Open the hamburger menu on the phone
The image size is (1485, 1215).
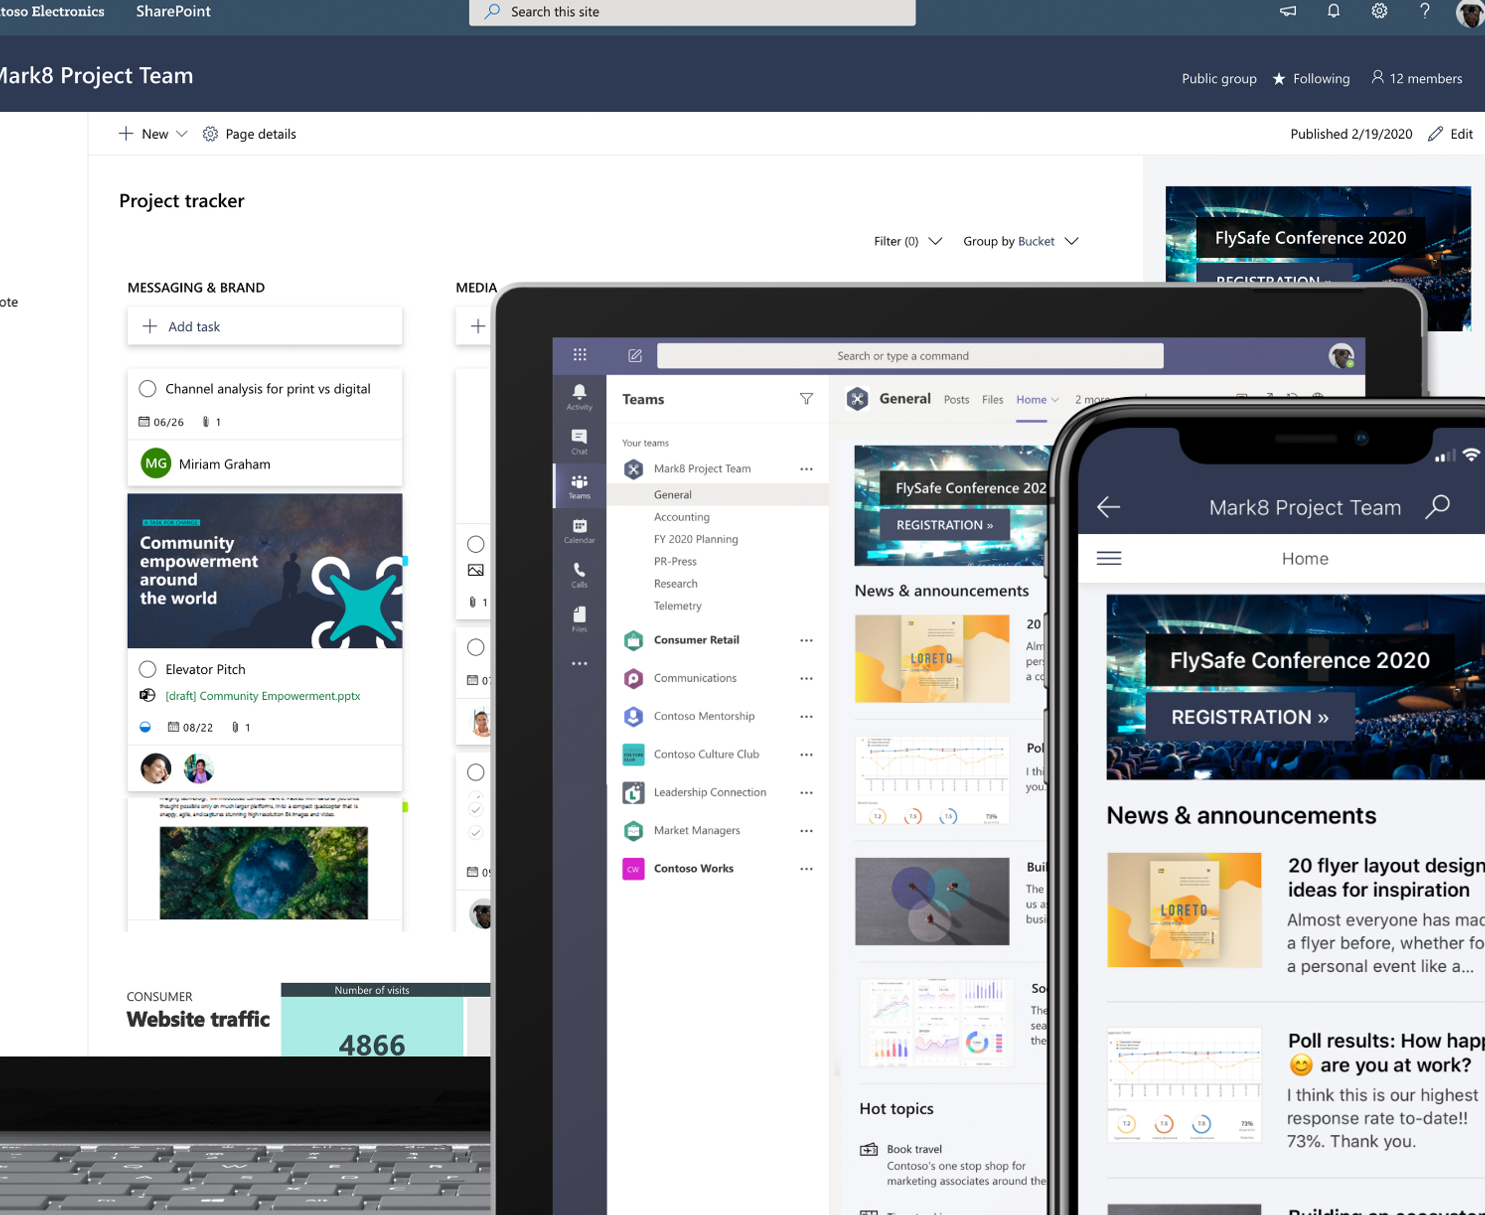point(1109,558)
